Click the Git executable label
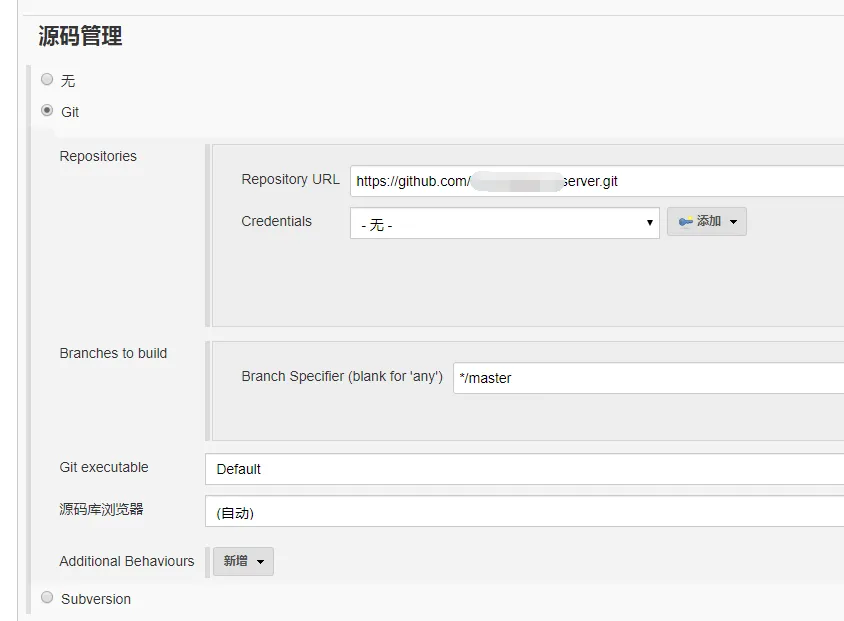The width and height of the screenshot is (844, 621). coord(104,467)
